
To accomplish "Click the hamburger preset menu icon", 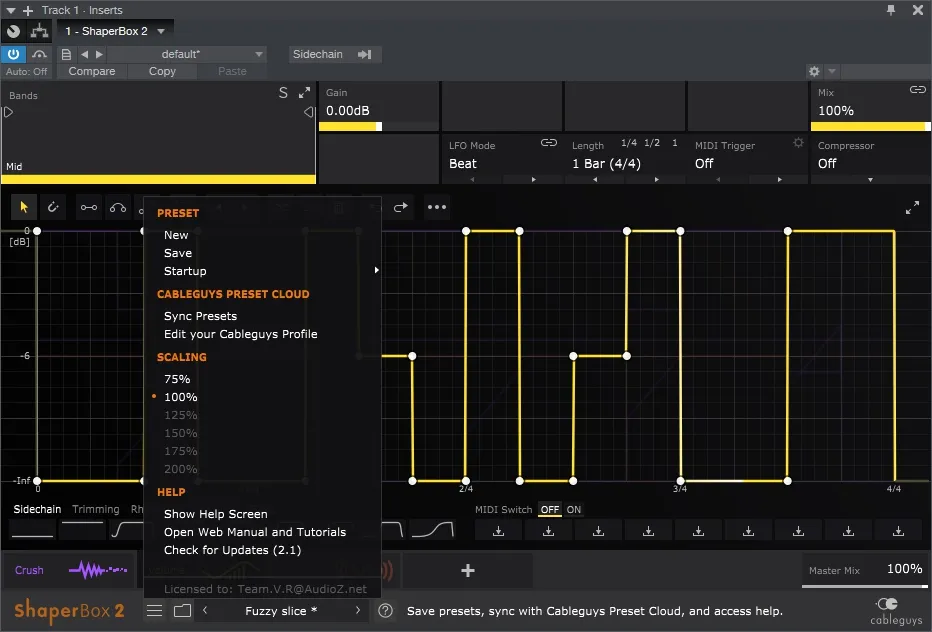I will click(x=155, y=611).
